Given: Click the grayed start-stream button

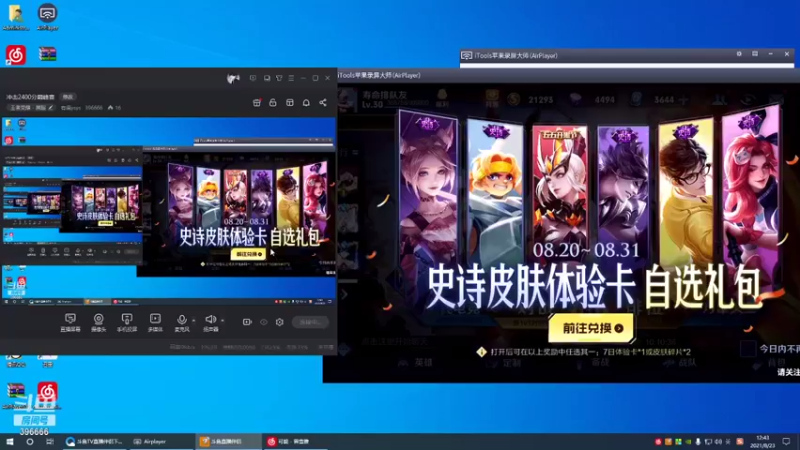Looking at the screenshot, I should pyautogui.click(x=310, y=322).
